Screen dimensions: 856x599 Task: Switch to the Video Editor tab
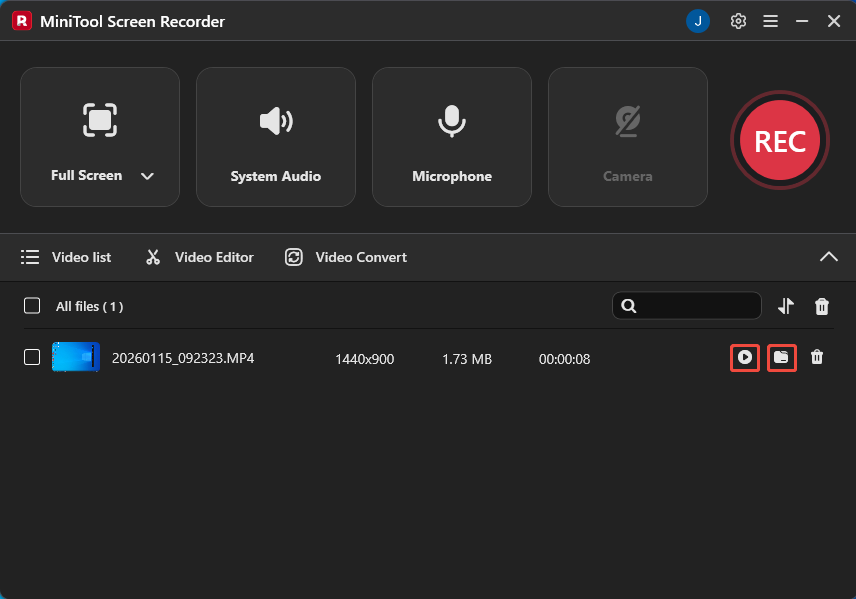tap(198, 257)
